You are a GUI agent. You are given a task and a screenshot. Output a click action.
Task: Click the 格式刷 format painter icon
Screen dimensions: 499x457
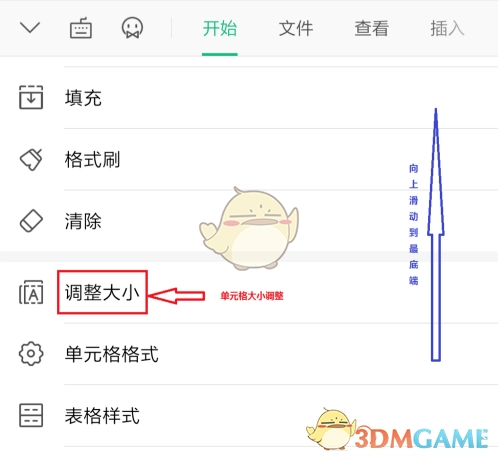tap(31, 159)
